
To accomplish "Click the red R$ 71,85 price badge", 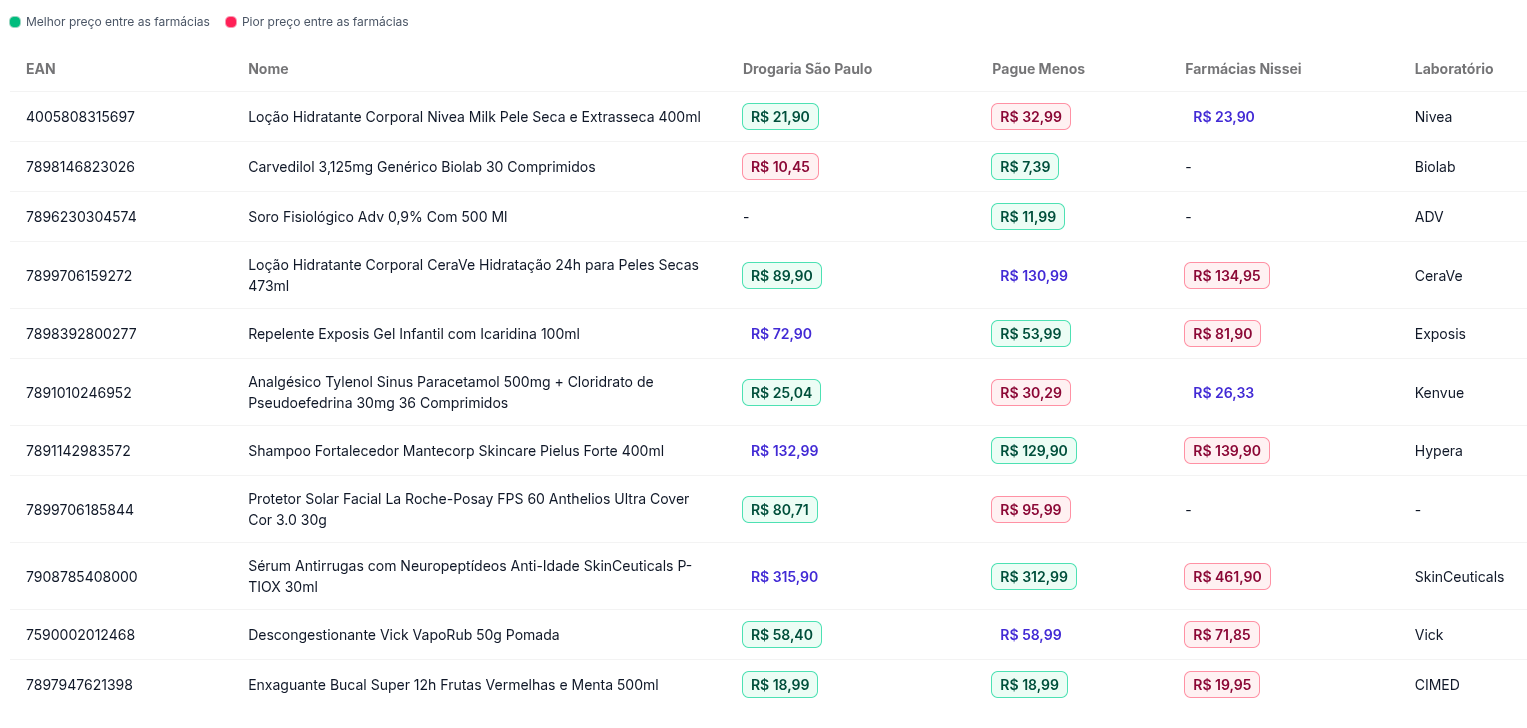I will [x=1222, y=635].
